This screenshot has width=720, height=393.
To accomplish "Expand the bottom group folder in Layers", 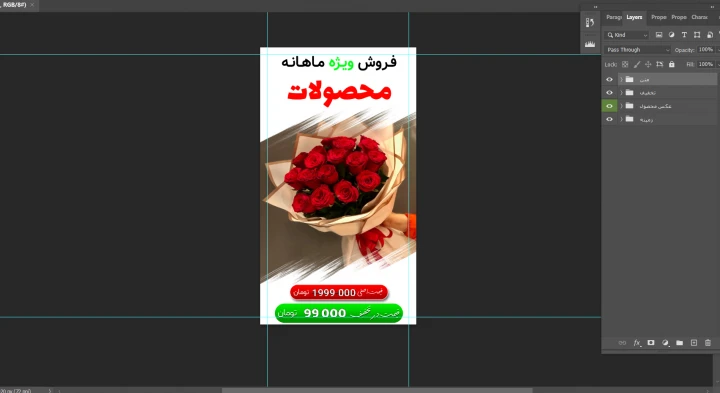I will pyautogui.click(x=621, y=119).
